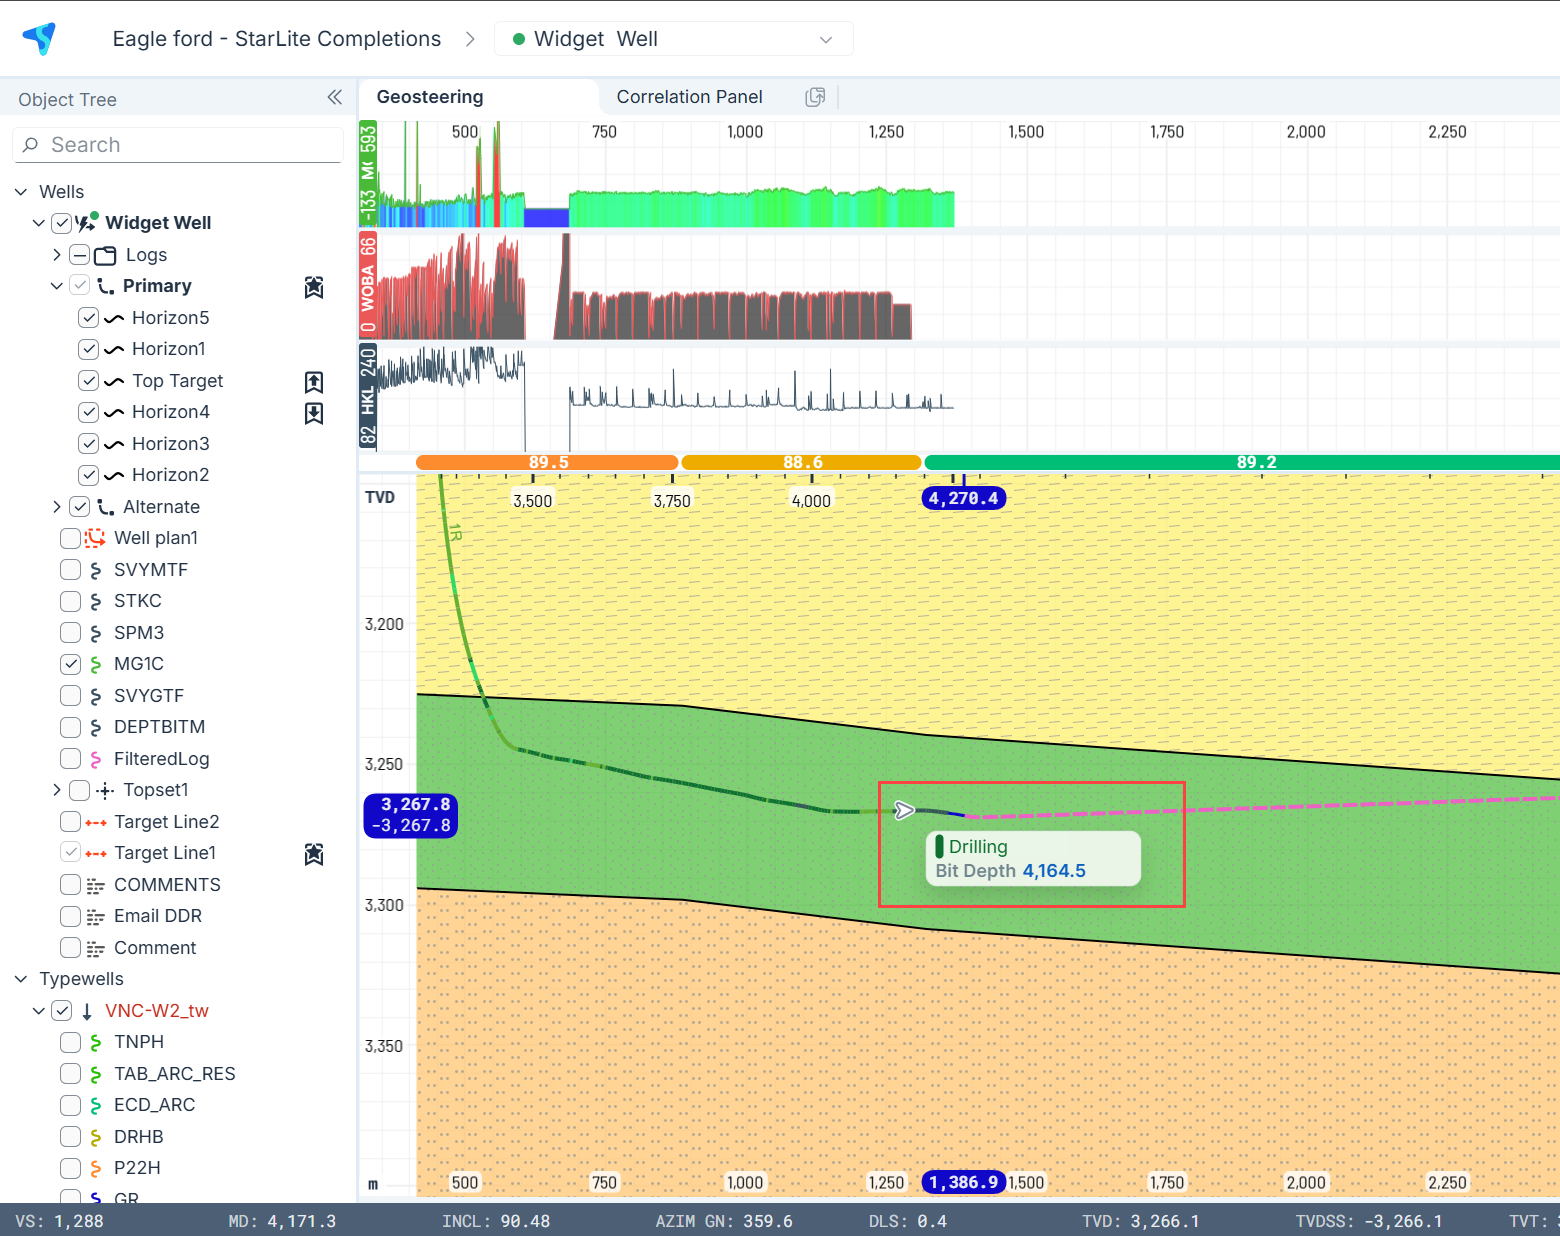Screen dimensions: 1560x1236
Task: Expand the Topset1 node
Action: [57, 790]
